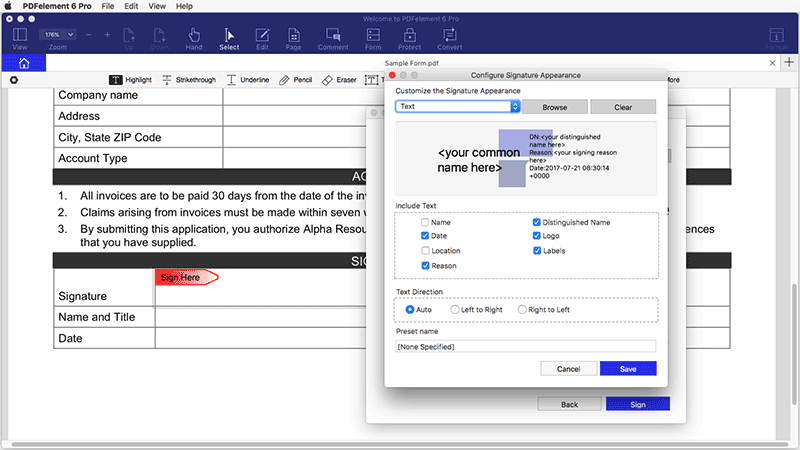The width and height of the screenshot is (800, 450).
Task: Click the Clear button
Action: 623,107
